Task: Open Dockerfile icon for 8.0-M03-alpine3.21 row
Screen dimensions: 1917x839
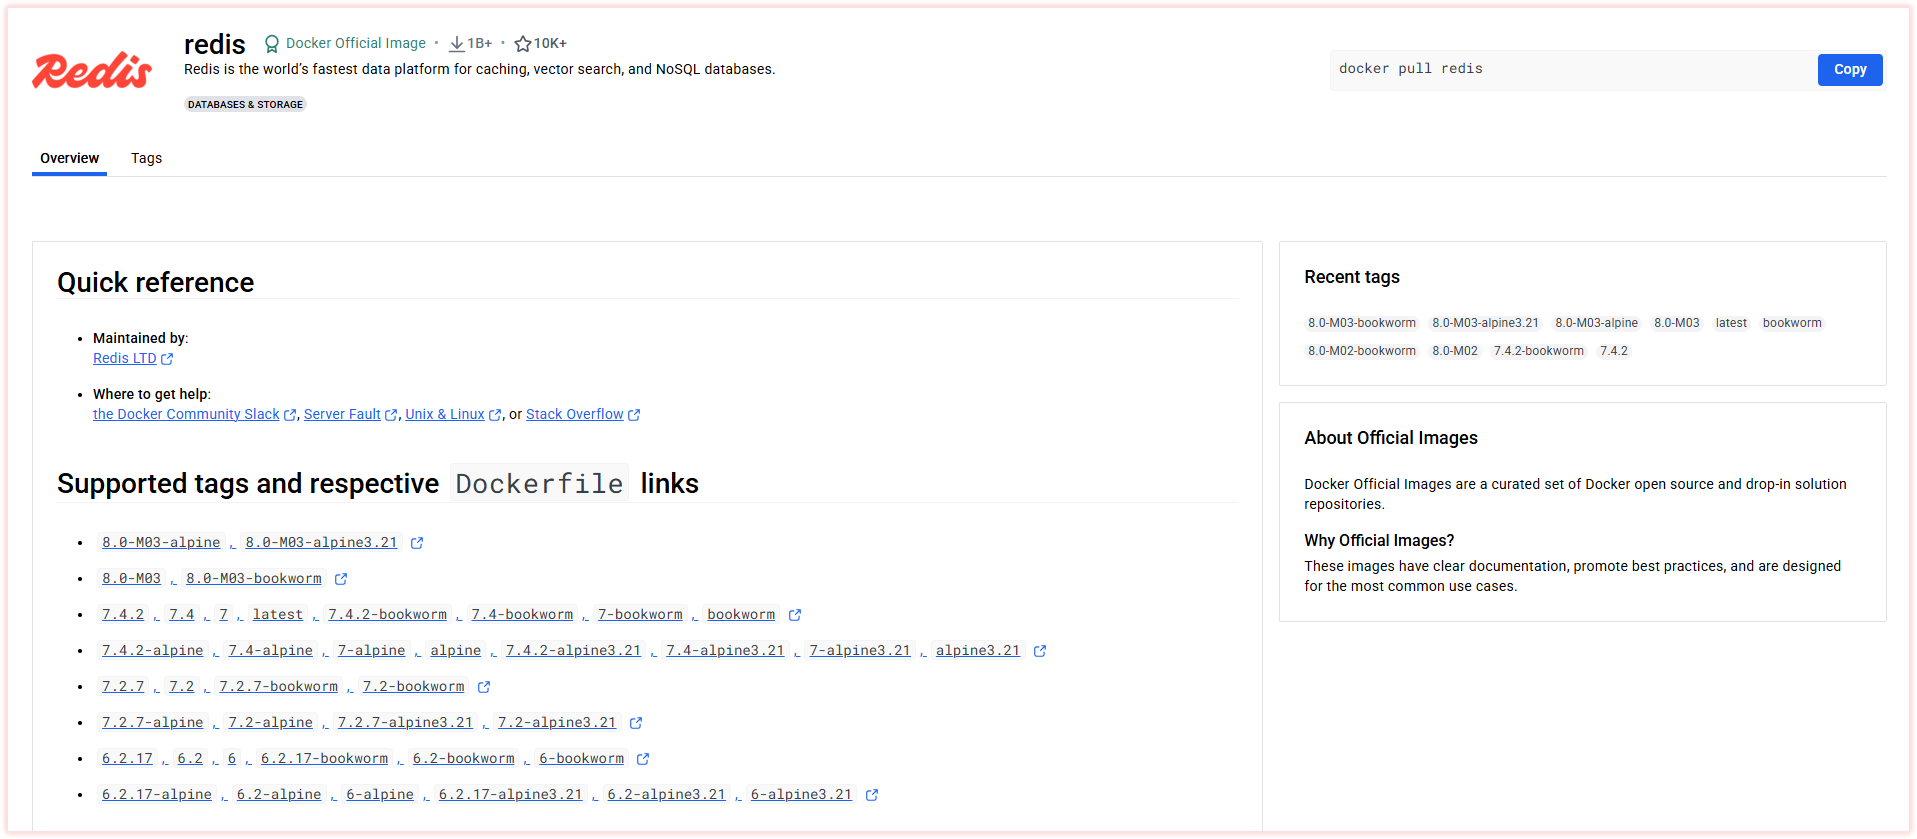Action: coord(417,543)
